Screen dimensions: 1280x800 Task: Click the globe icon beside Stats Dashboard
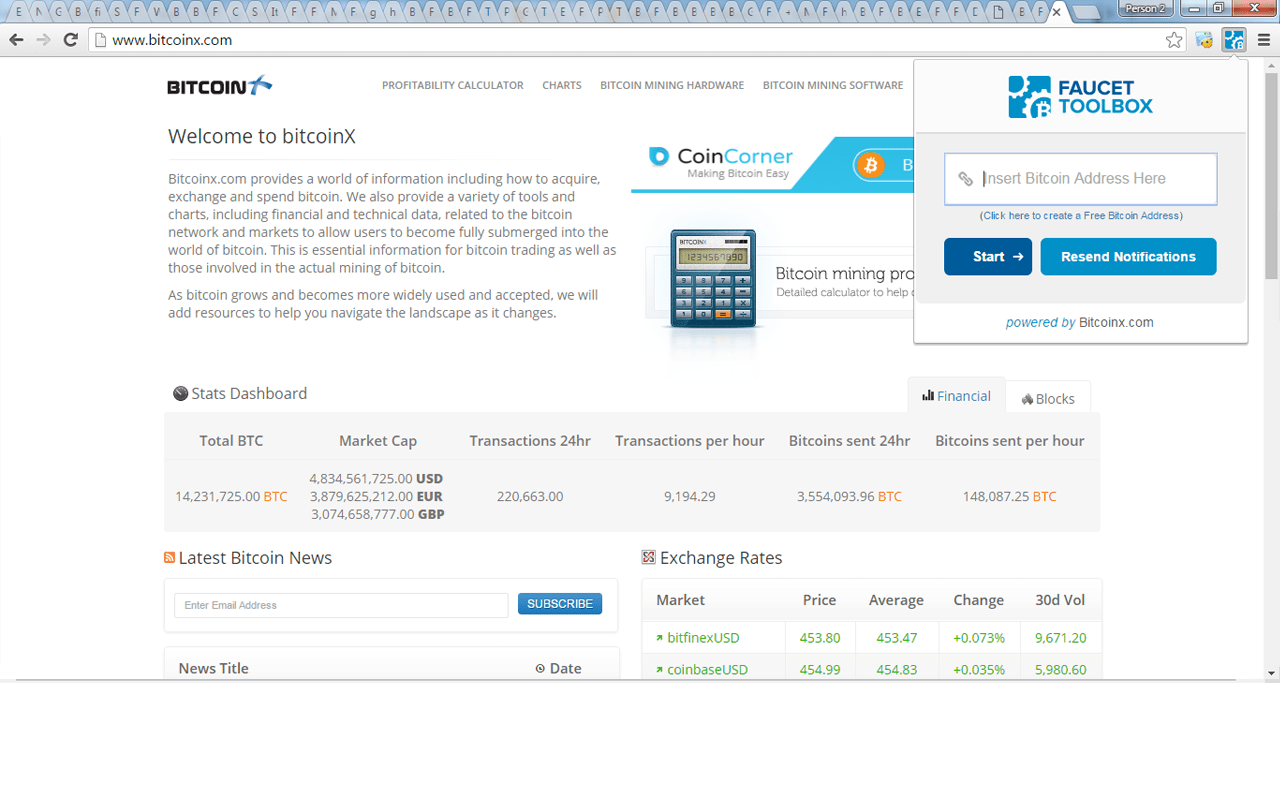click(180, 393)
